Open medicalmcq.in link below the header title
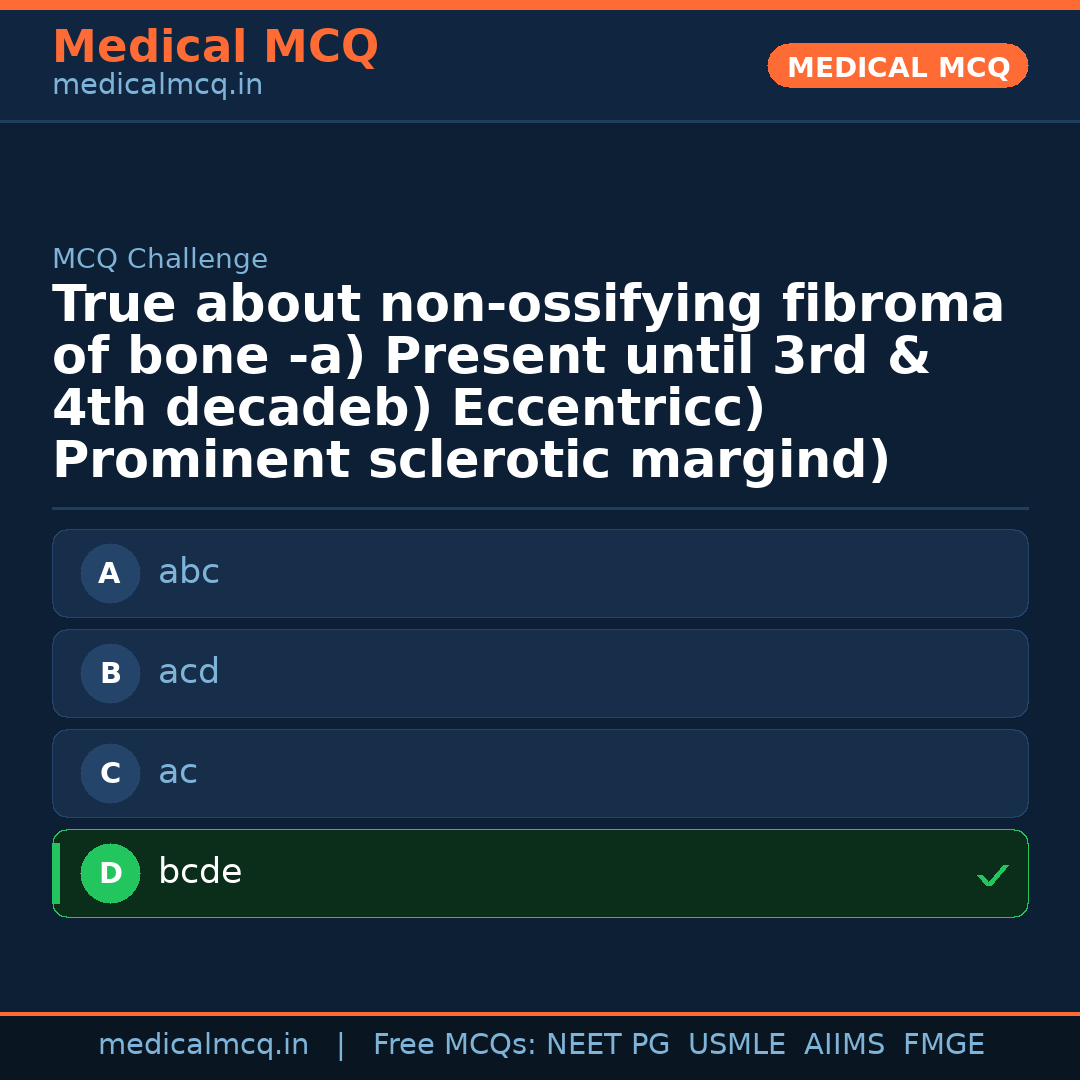Screen dimensions: 1080x1080 coord(157,86)
